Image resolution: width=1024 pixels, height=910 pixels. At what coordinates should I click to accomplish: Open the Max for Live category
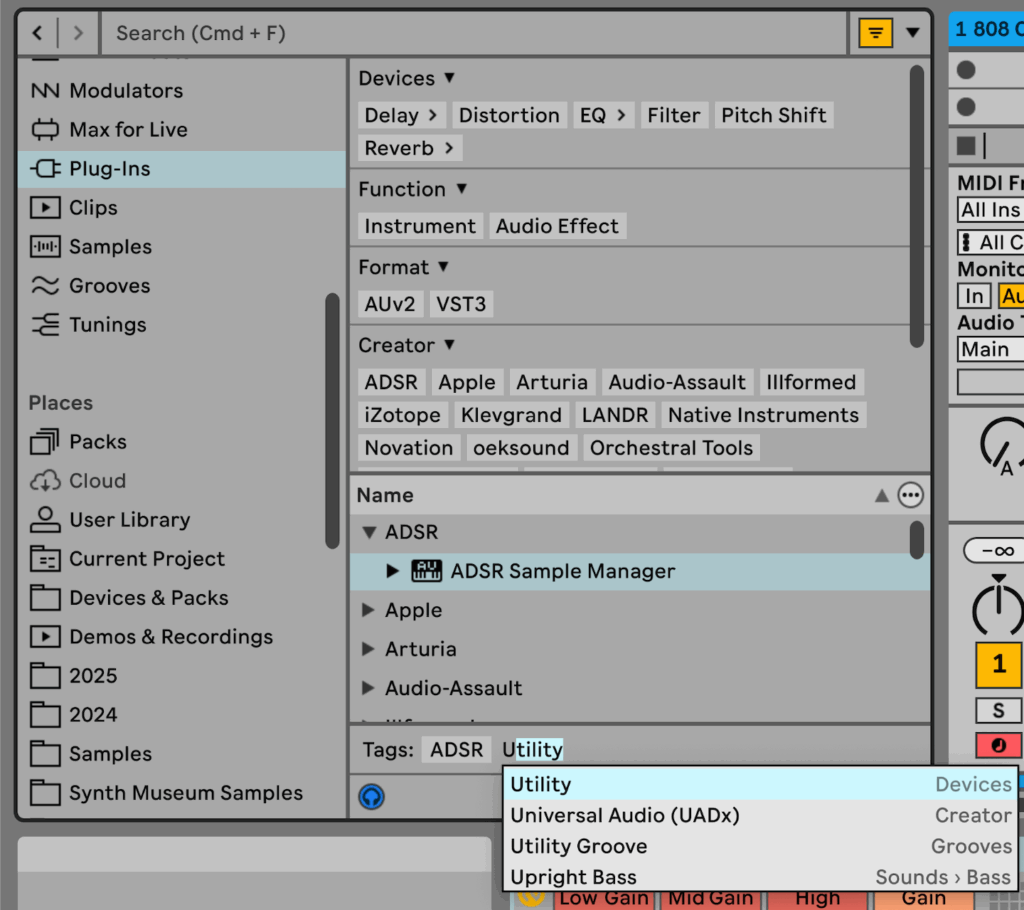pyautogui.click(x=120, y=129)
